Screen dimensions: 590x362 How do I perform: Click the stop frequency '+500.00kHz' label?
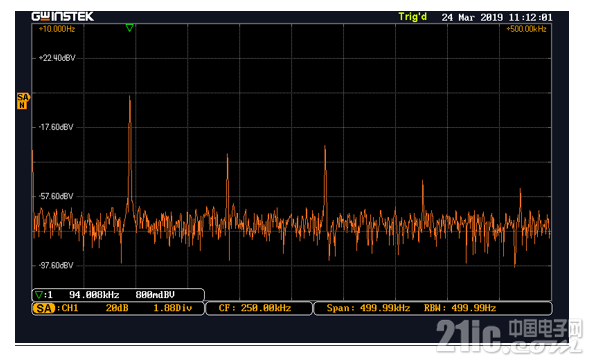[x=526, y=29]
